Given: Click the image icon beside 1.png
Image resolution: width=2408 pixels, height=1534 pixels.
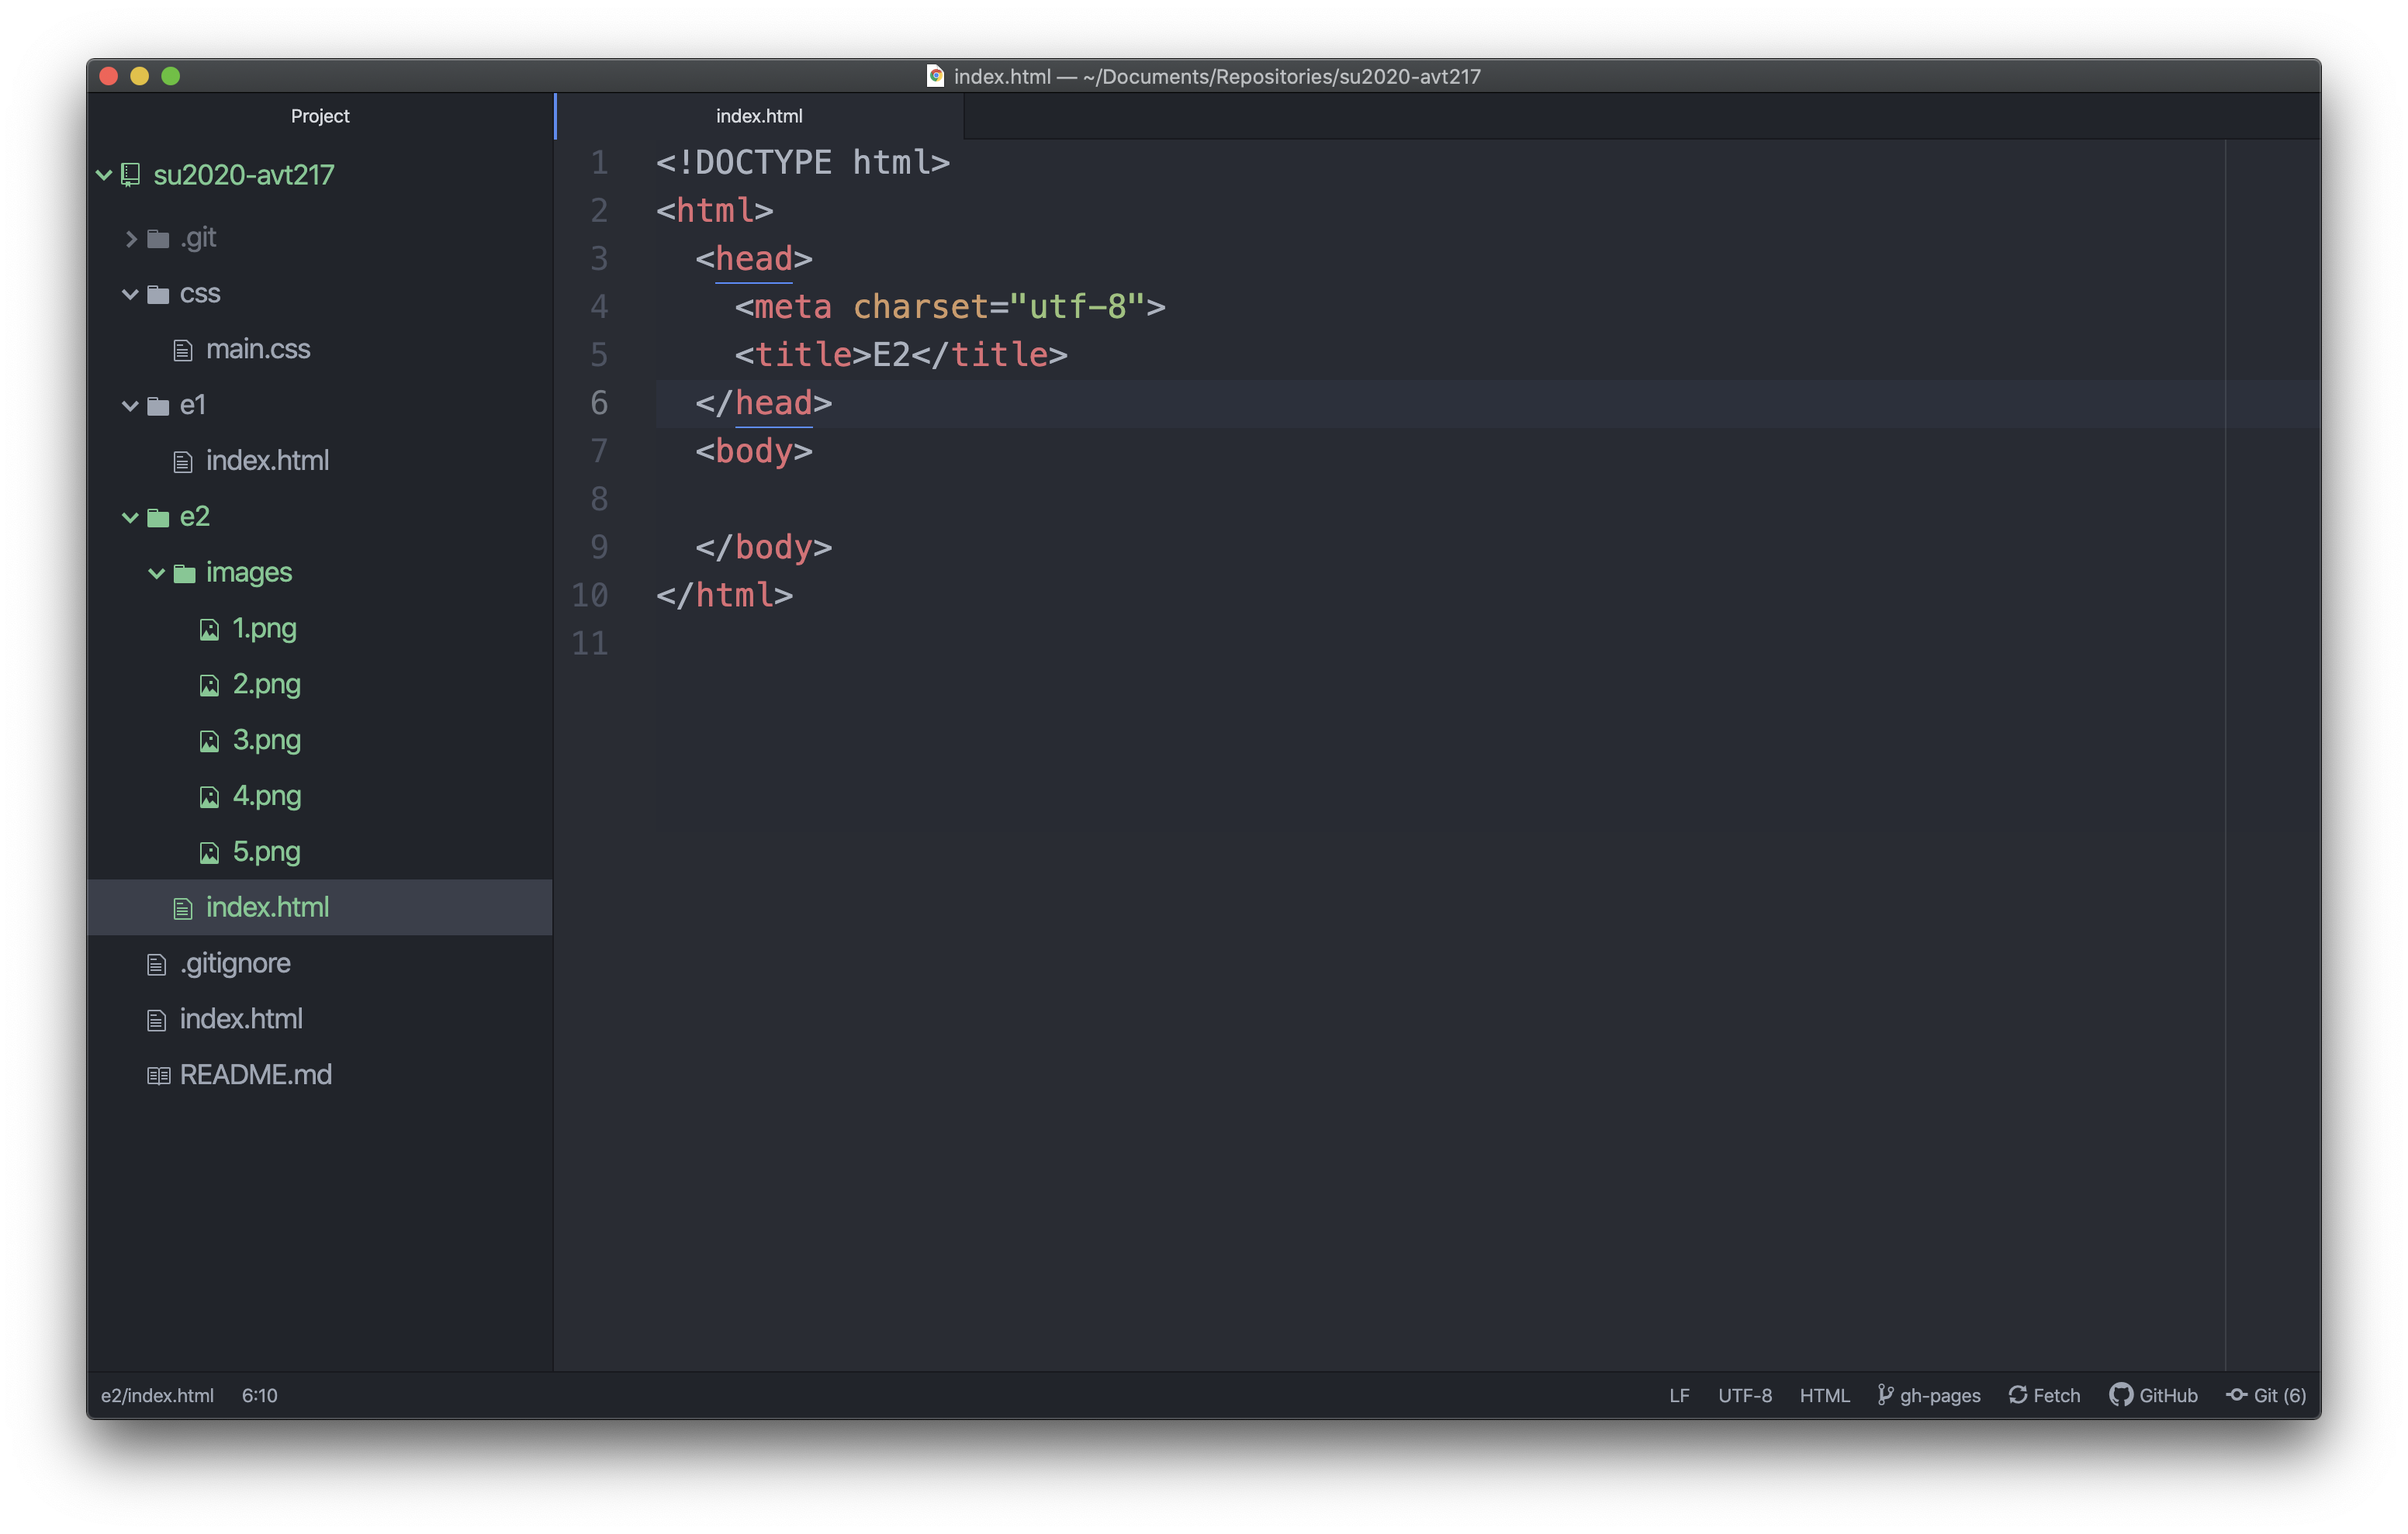Looking at the screenshot, I should pos(209,629).
